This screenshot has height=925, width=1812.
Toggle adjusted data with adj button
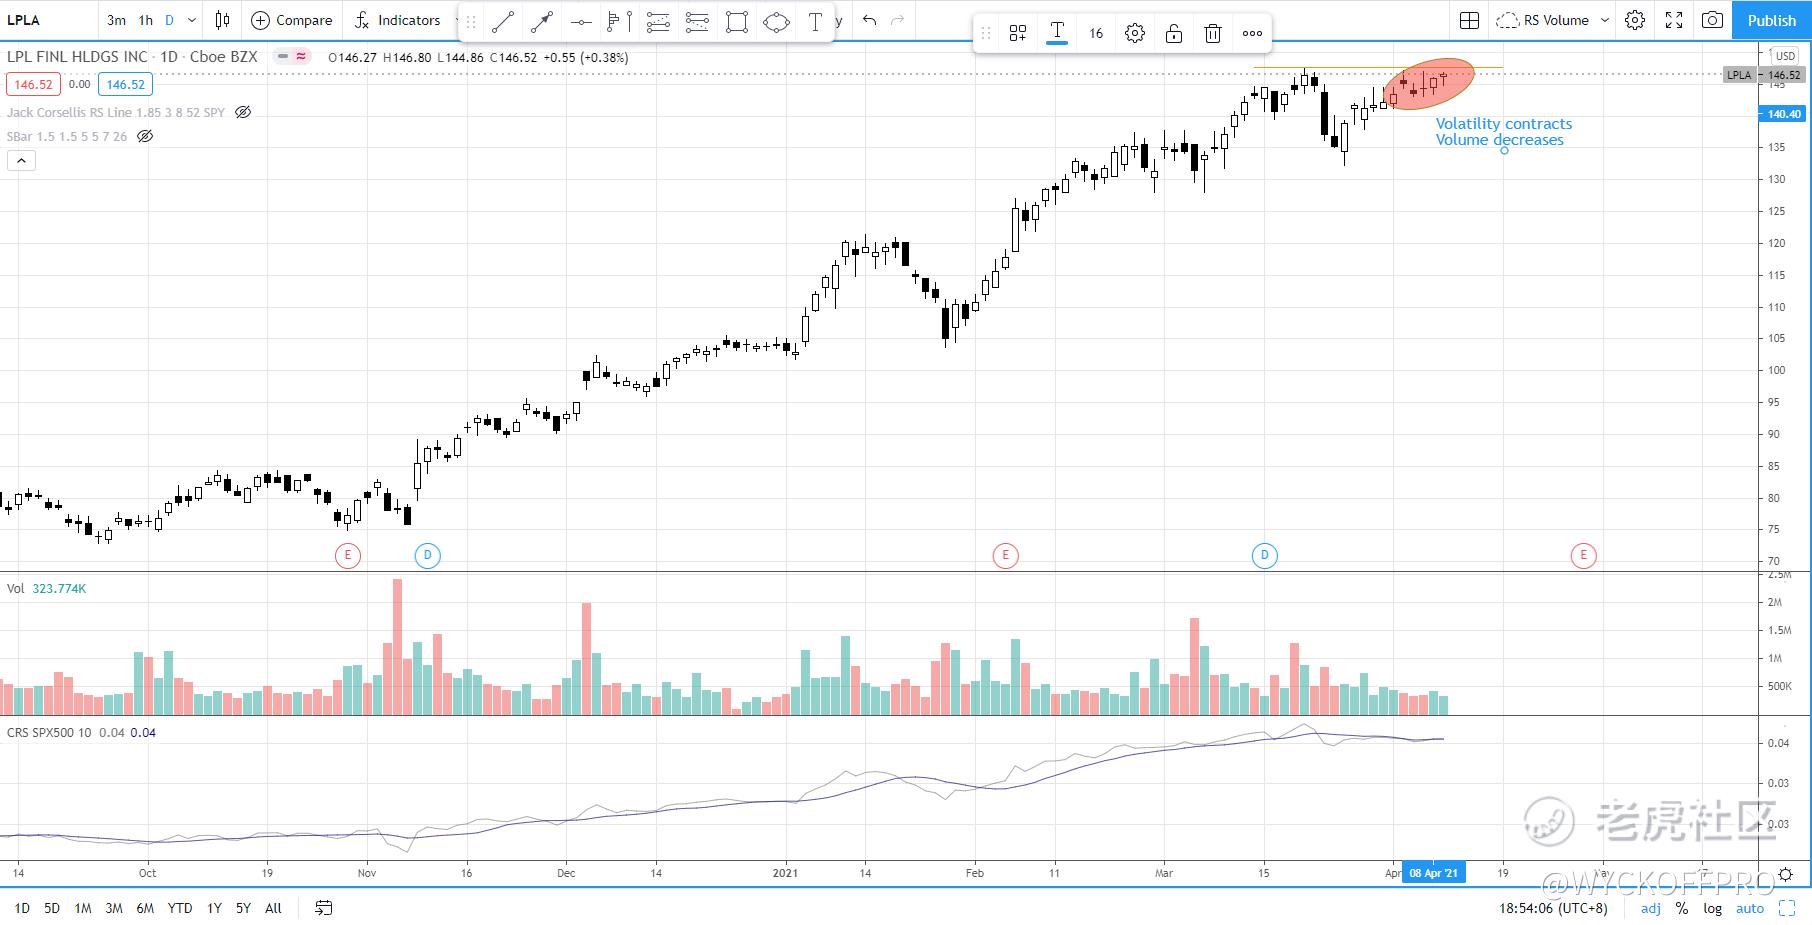click(1651, 908)
